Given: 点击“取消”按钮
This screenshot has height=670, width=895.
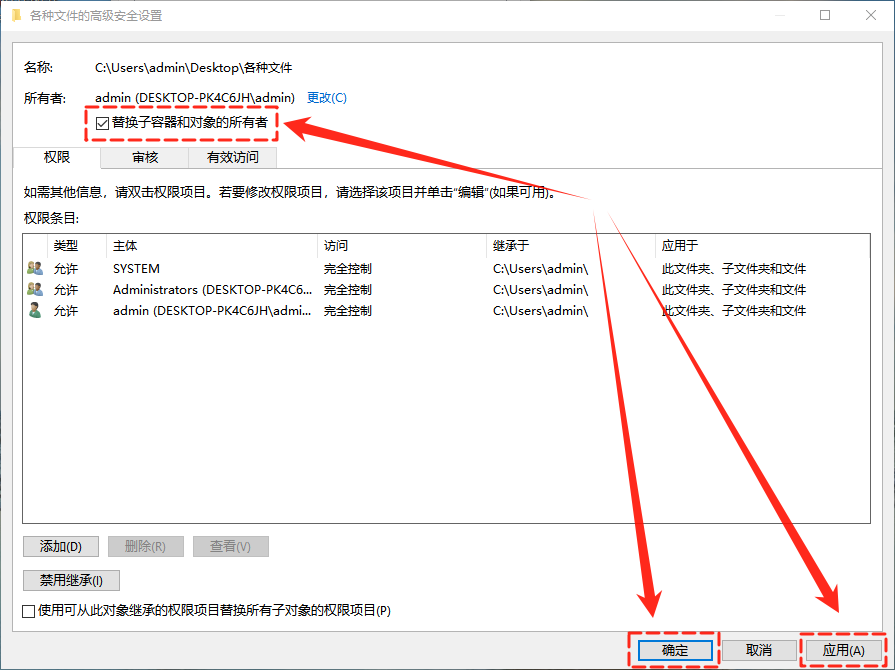Looking at the screenshot, I should (x=760, y=649).
